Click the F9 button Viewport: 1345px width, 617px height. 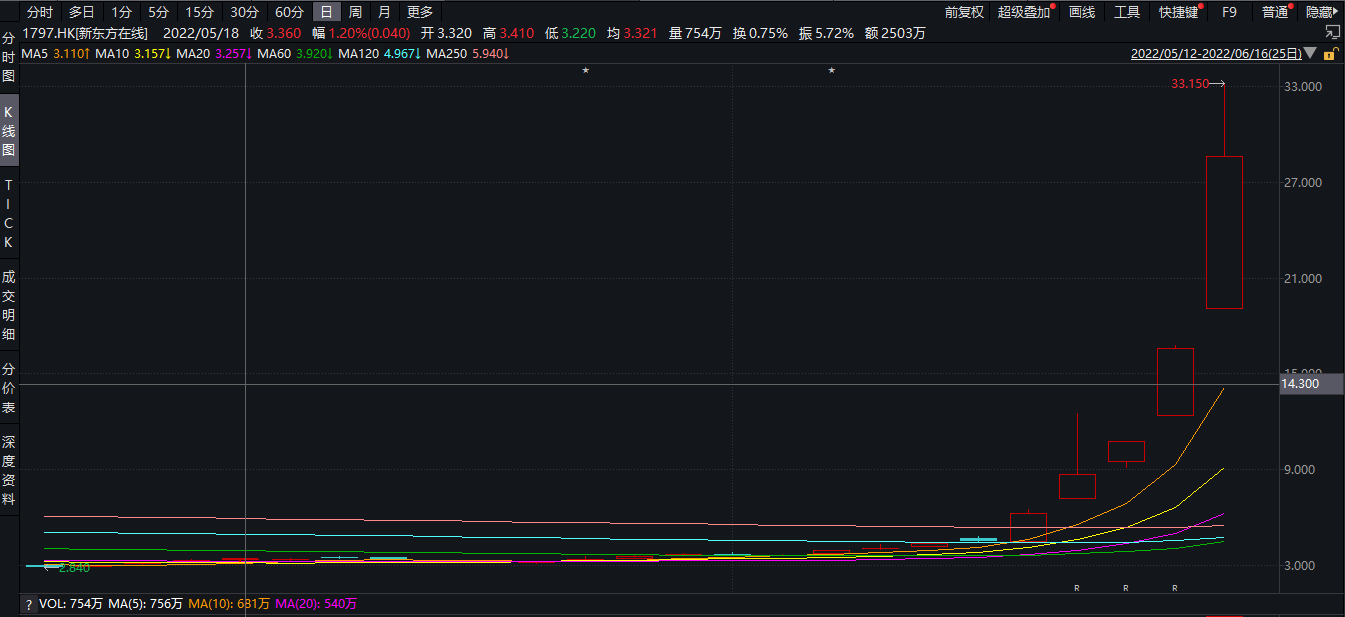tap(1229, 12)
